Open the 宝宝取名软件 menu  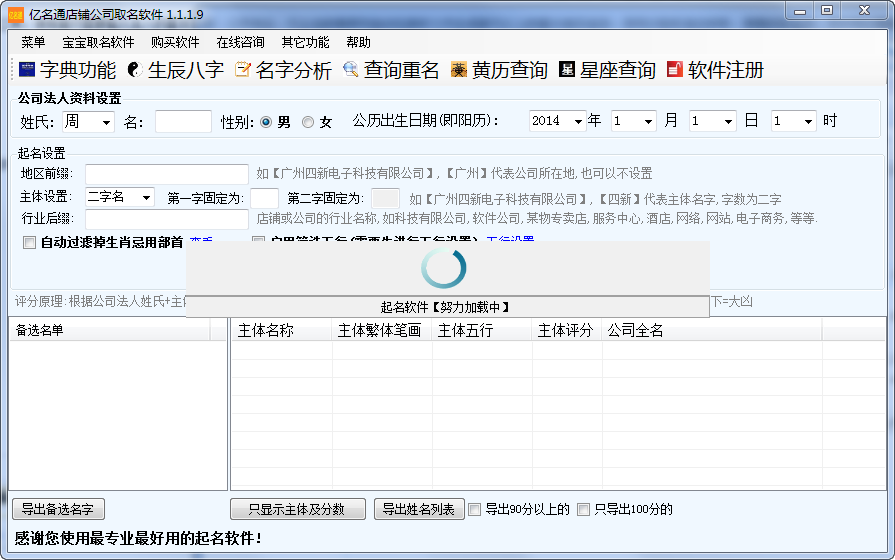98,42
